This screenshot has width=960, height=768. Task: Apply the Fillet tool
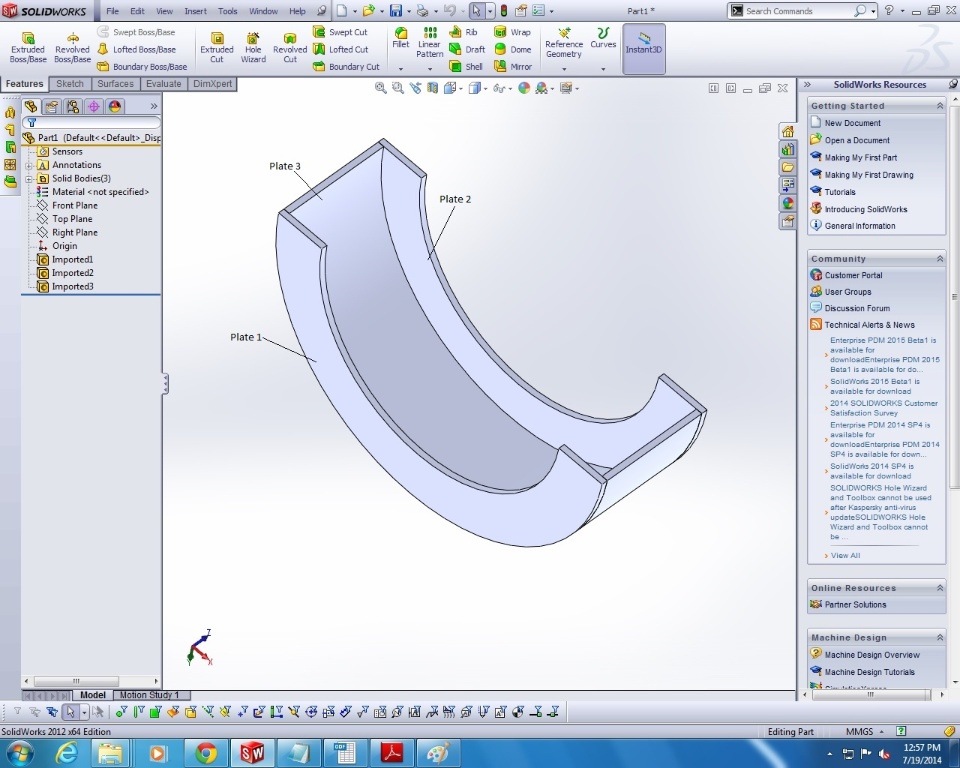pos(400,37)
